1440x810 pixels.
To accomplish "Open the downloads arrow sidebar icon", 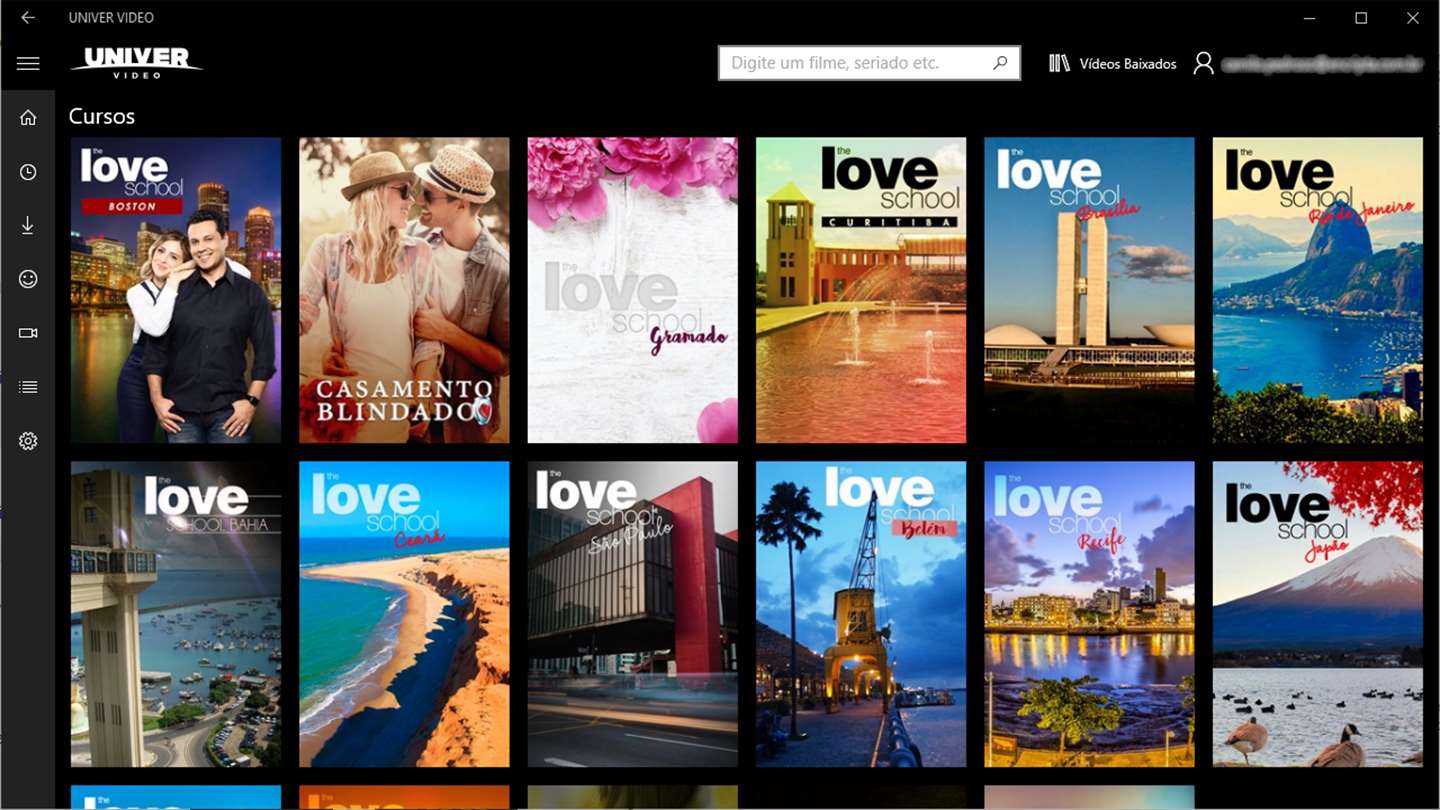I will (x=28, y=226).
